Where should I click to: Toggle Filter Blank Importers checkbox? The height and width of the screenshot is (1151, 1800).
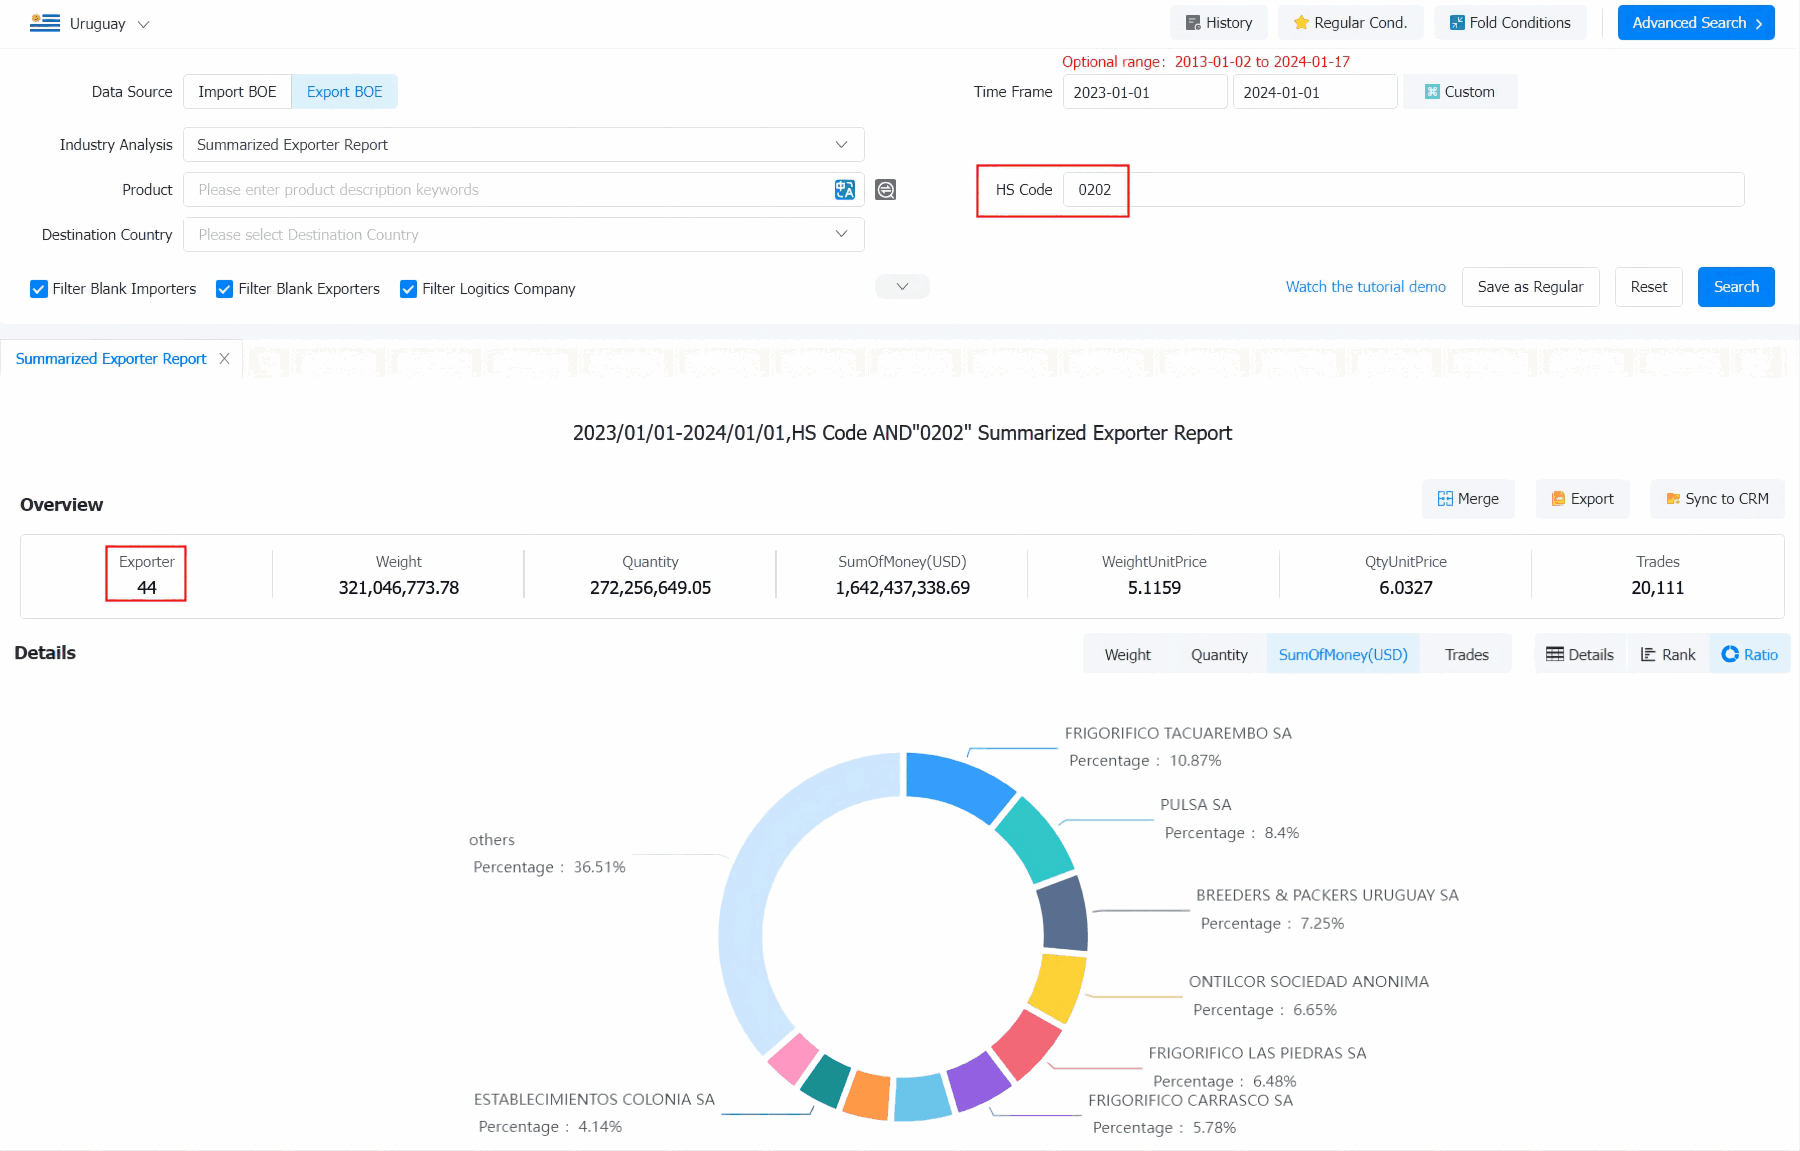[x=39, y=289]
